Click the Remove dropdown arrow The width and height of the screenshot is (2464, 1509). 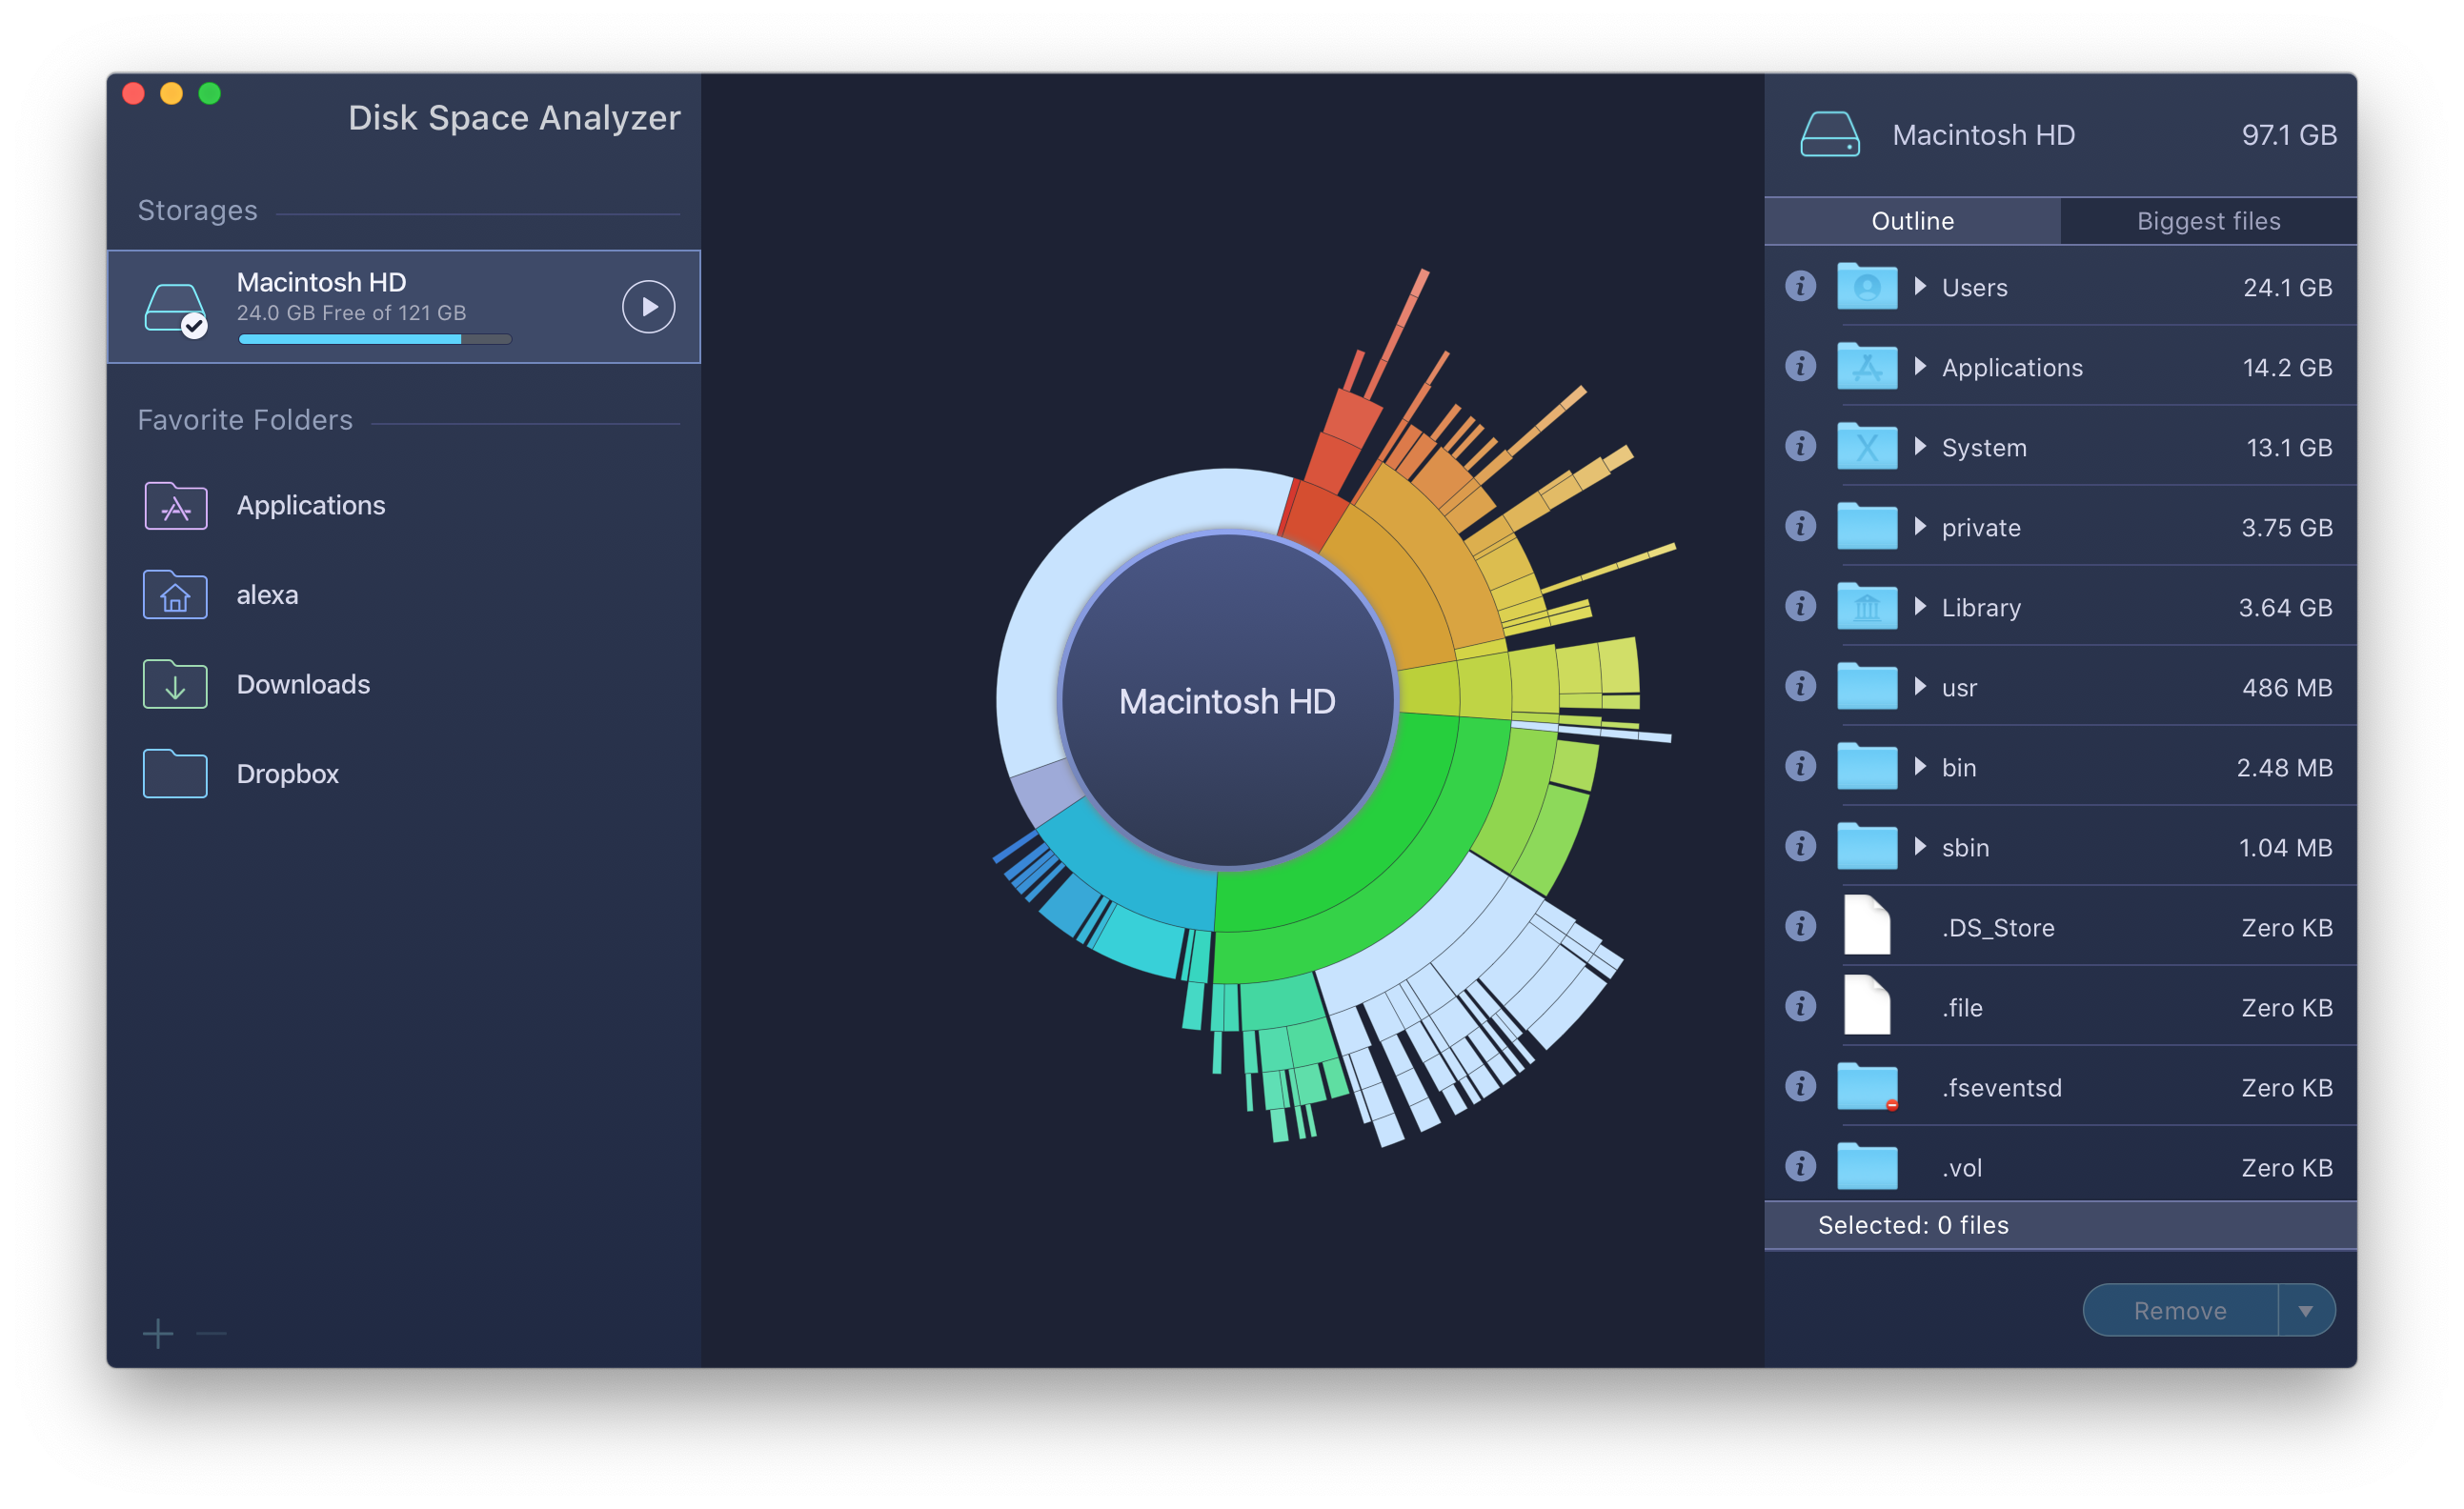coord(2313,1309)
